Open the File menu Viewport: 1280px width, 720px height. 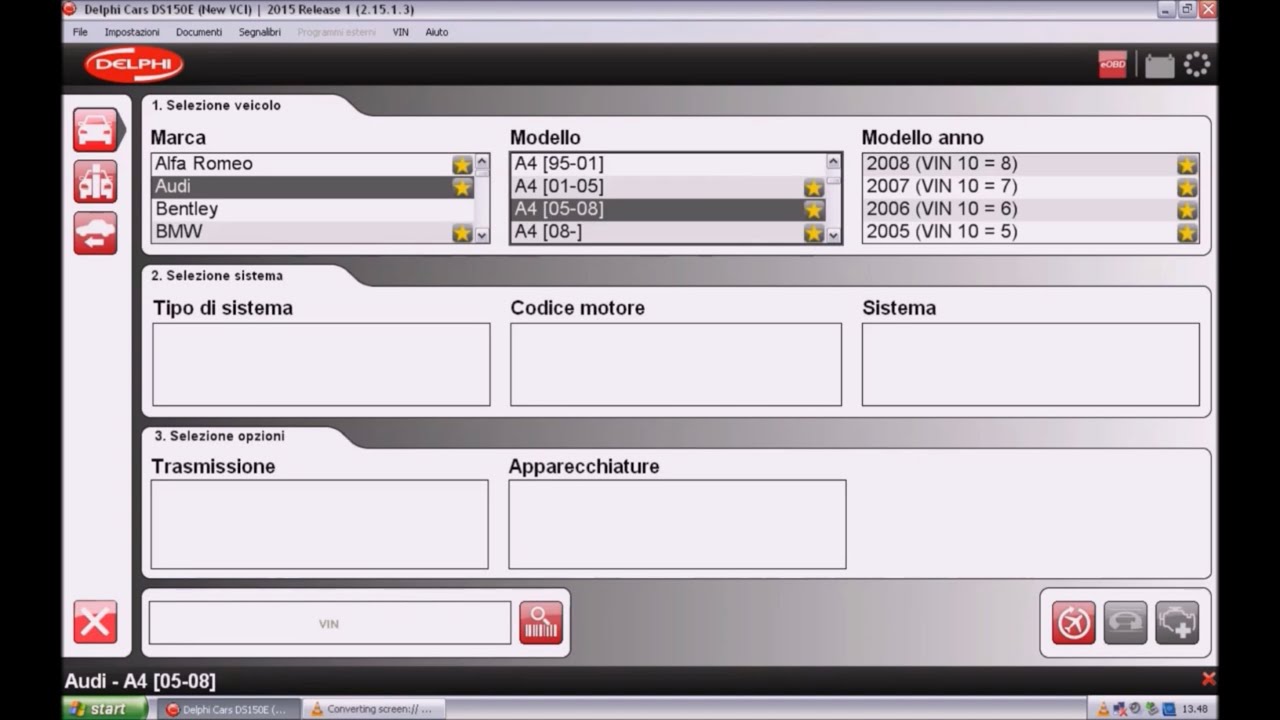[80, 32]
